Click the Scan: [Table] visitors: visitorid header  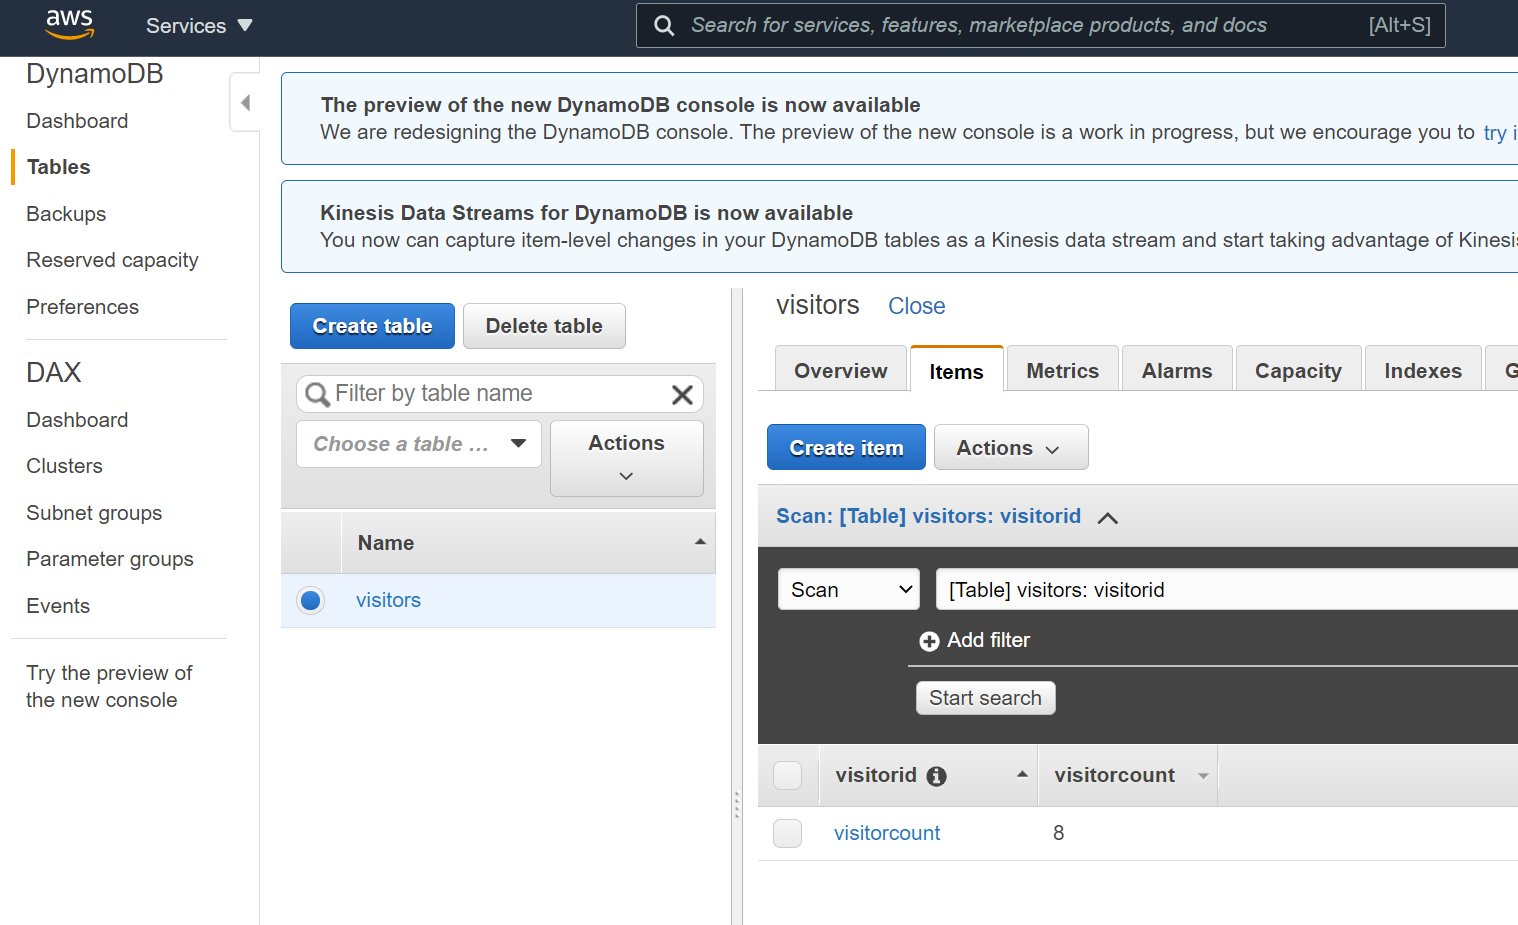tap(928, 516)
